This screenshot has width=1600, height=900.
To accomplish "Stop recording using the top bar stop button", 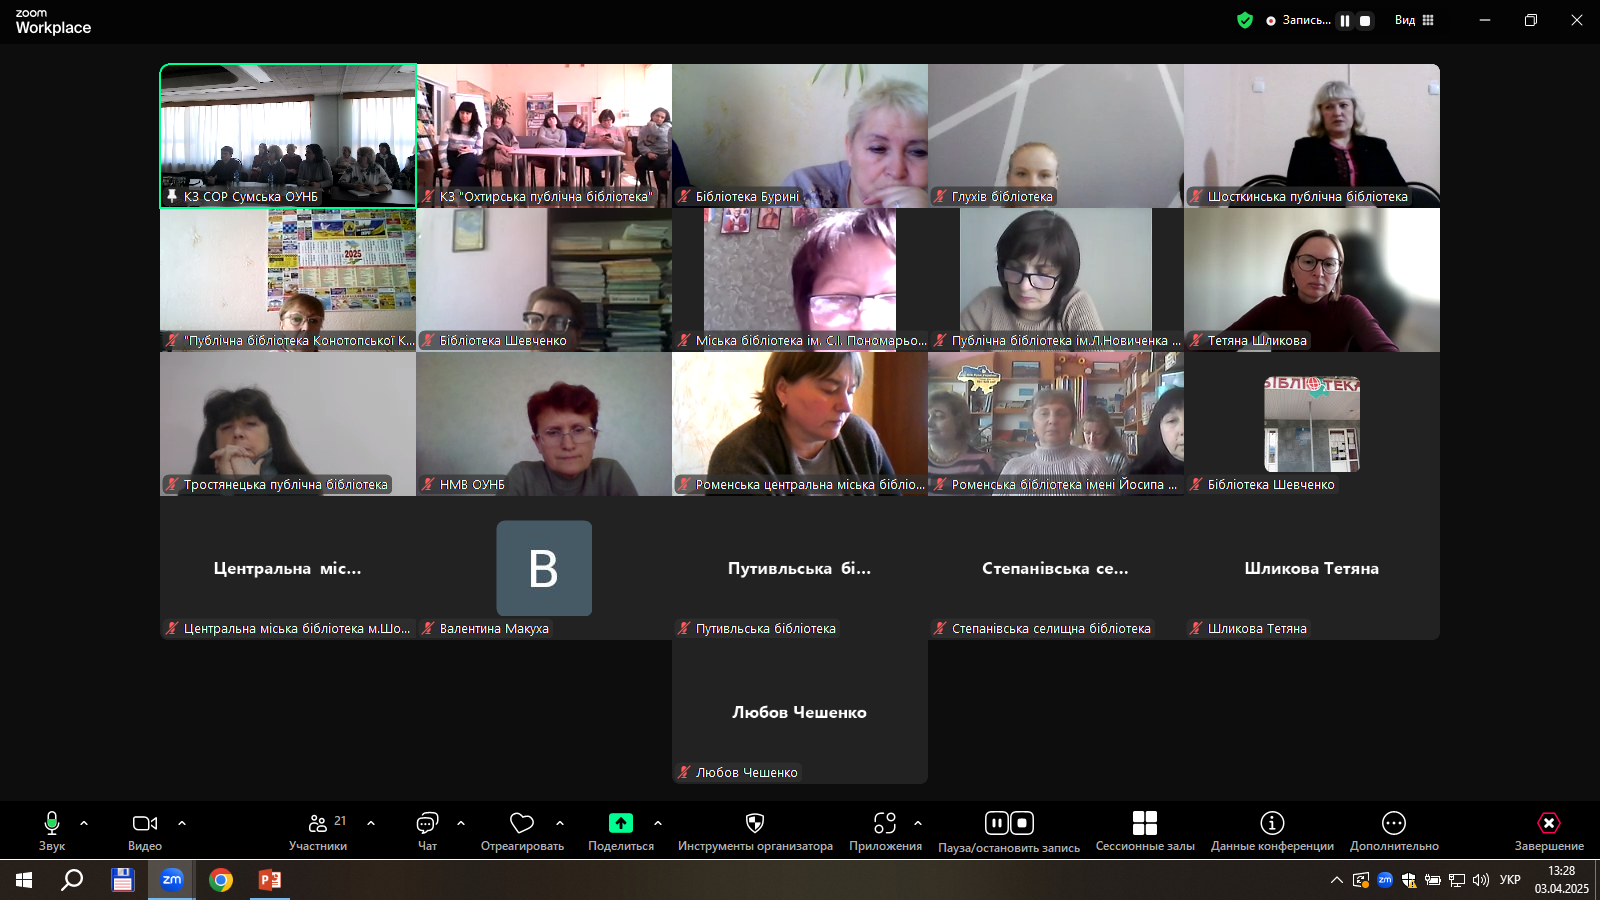I will click(x=1365, y=20).
